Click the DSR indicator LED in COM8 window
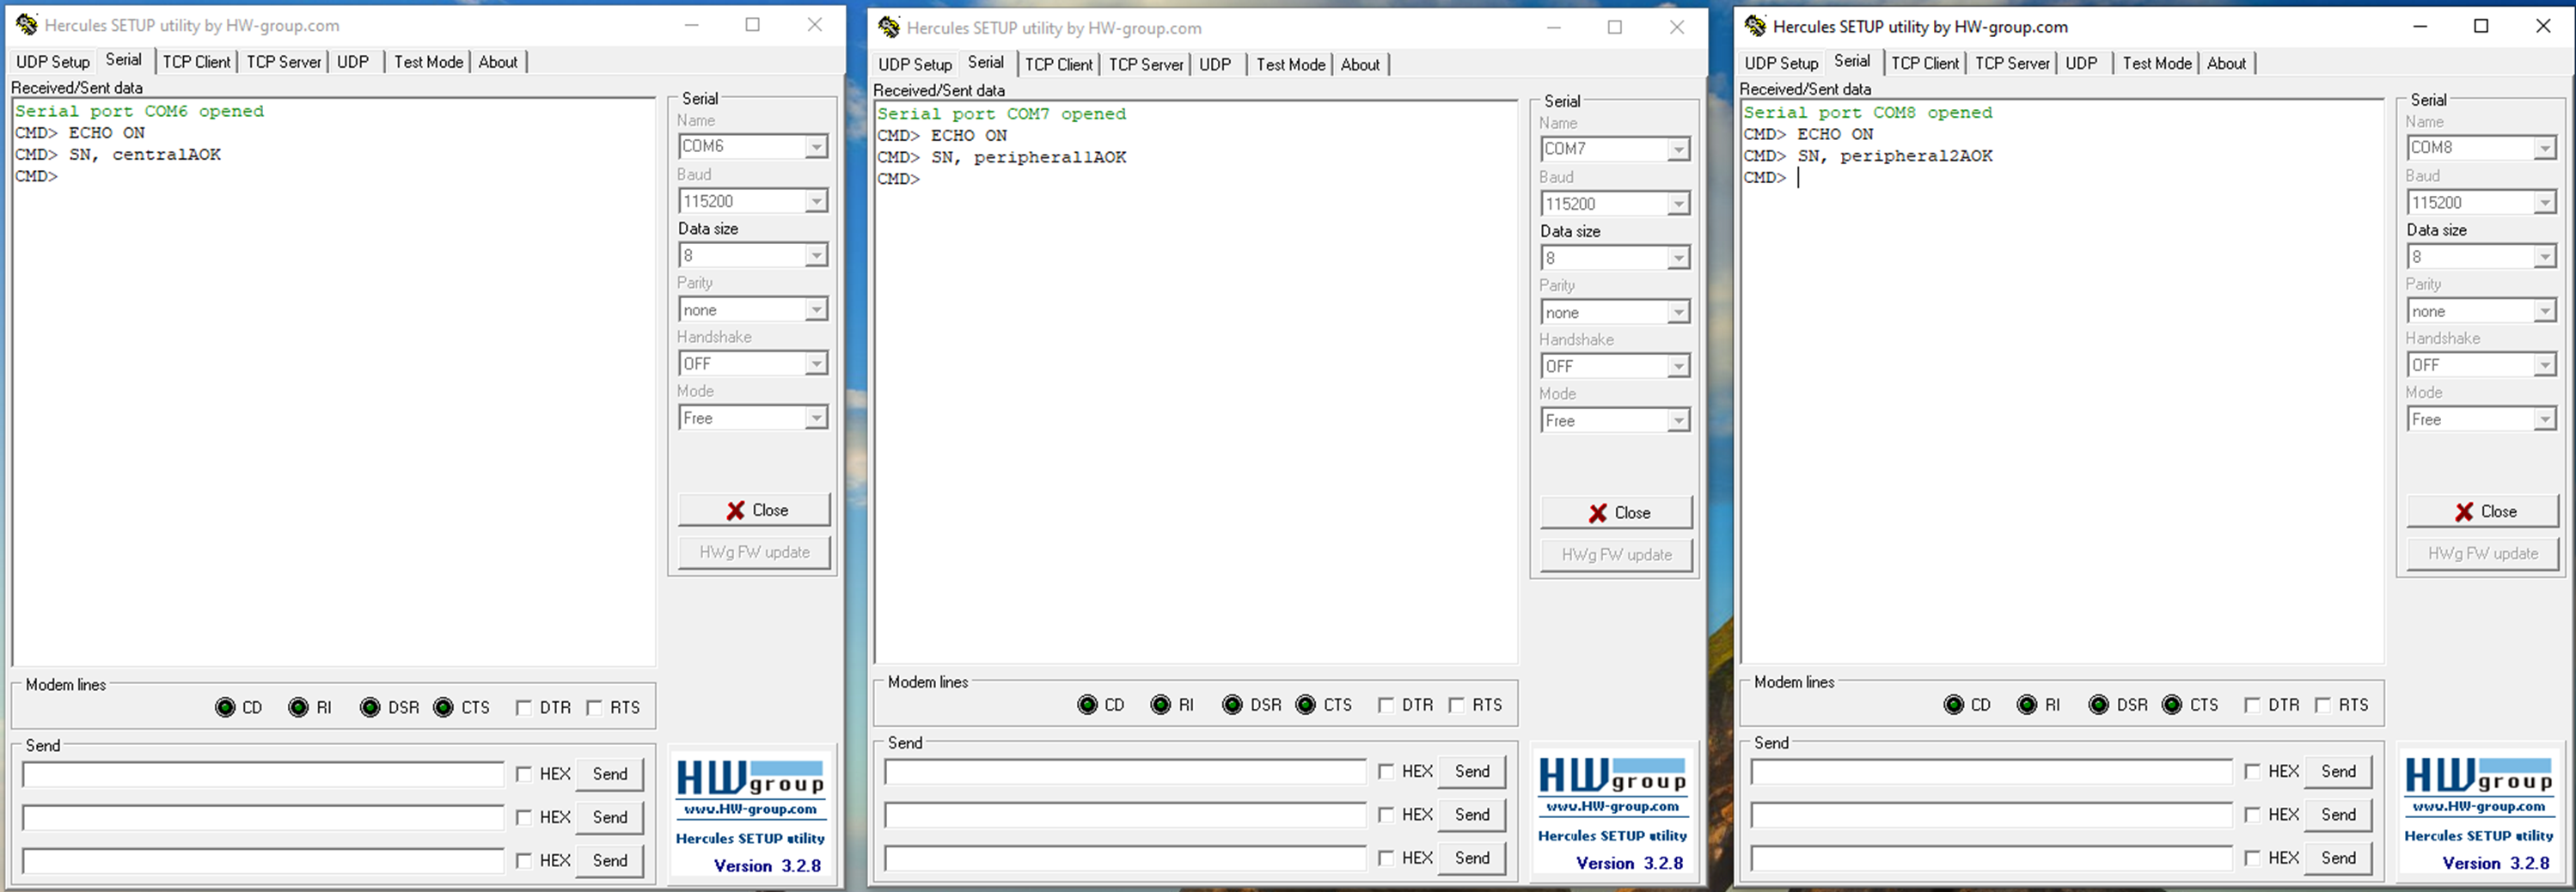The width and height of the screenshot is (2576, 892). (2099, 705)
